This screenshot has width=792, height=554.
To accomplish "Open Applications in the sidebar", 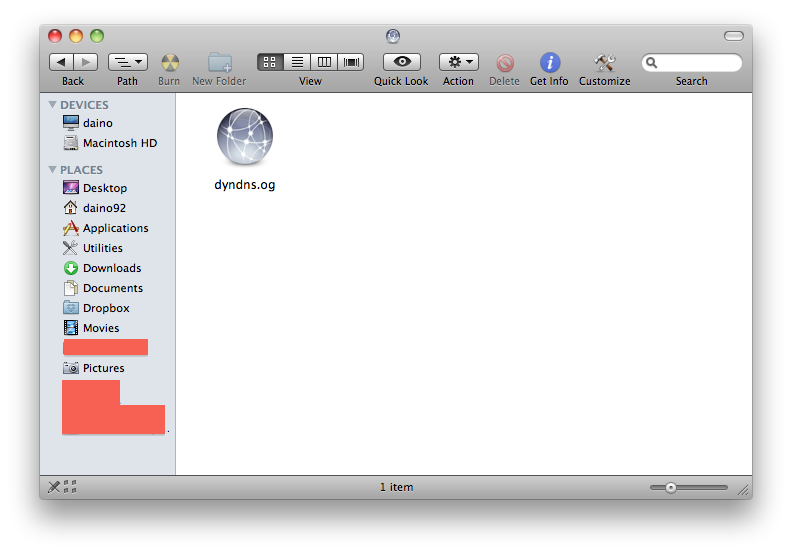I will (x=108, y=228).
